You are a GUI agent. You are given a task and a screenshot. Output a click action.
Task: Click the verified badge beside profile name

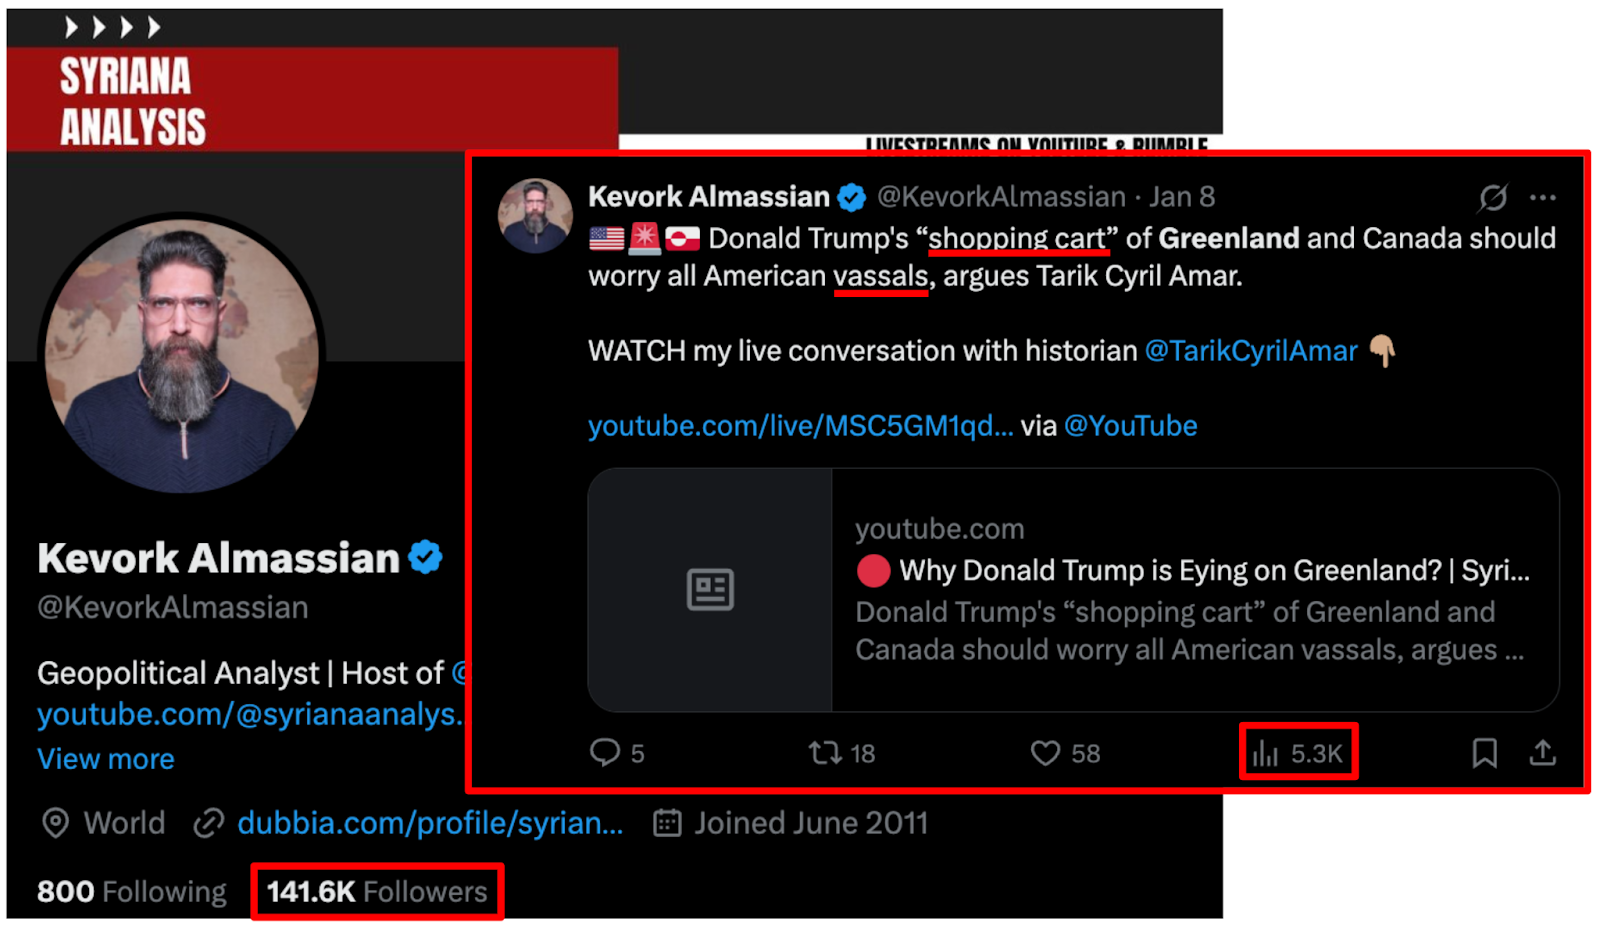point(426,558)
